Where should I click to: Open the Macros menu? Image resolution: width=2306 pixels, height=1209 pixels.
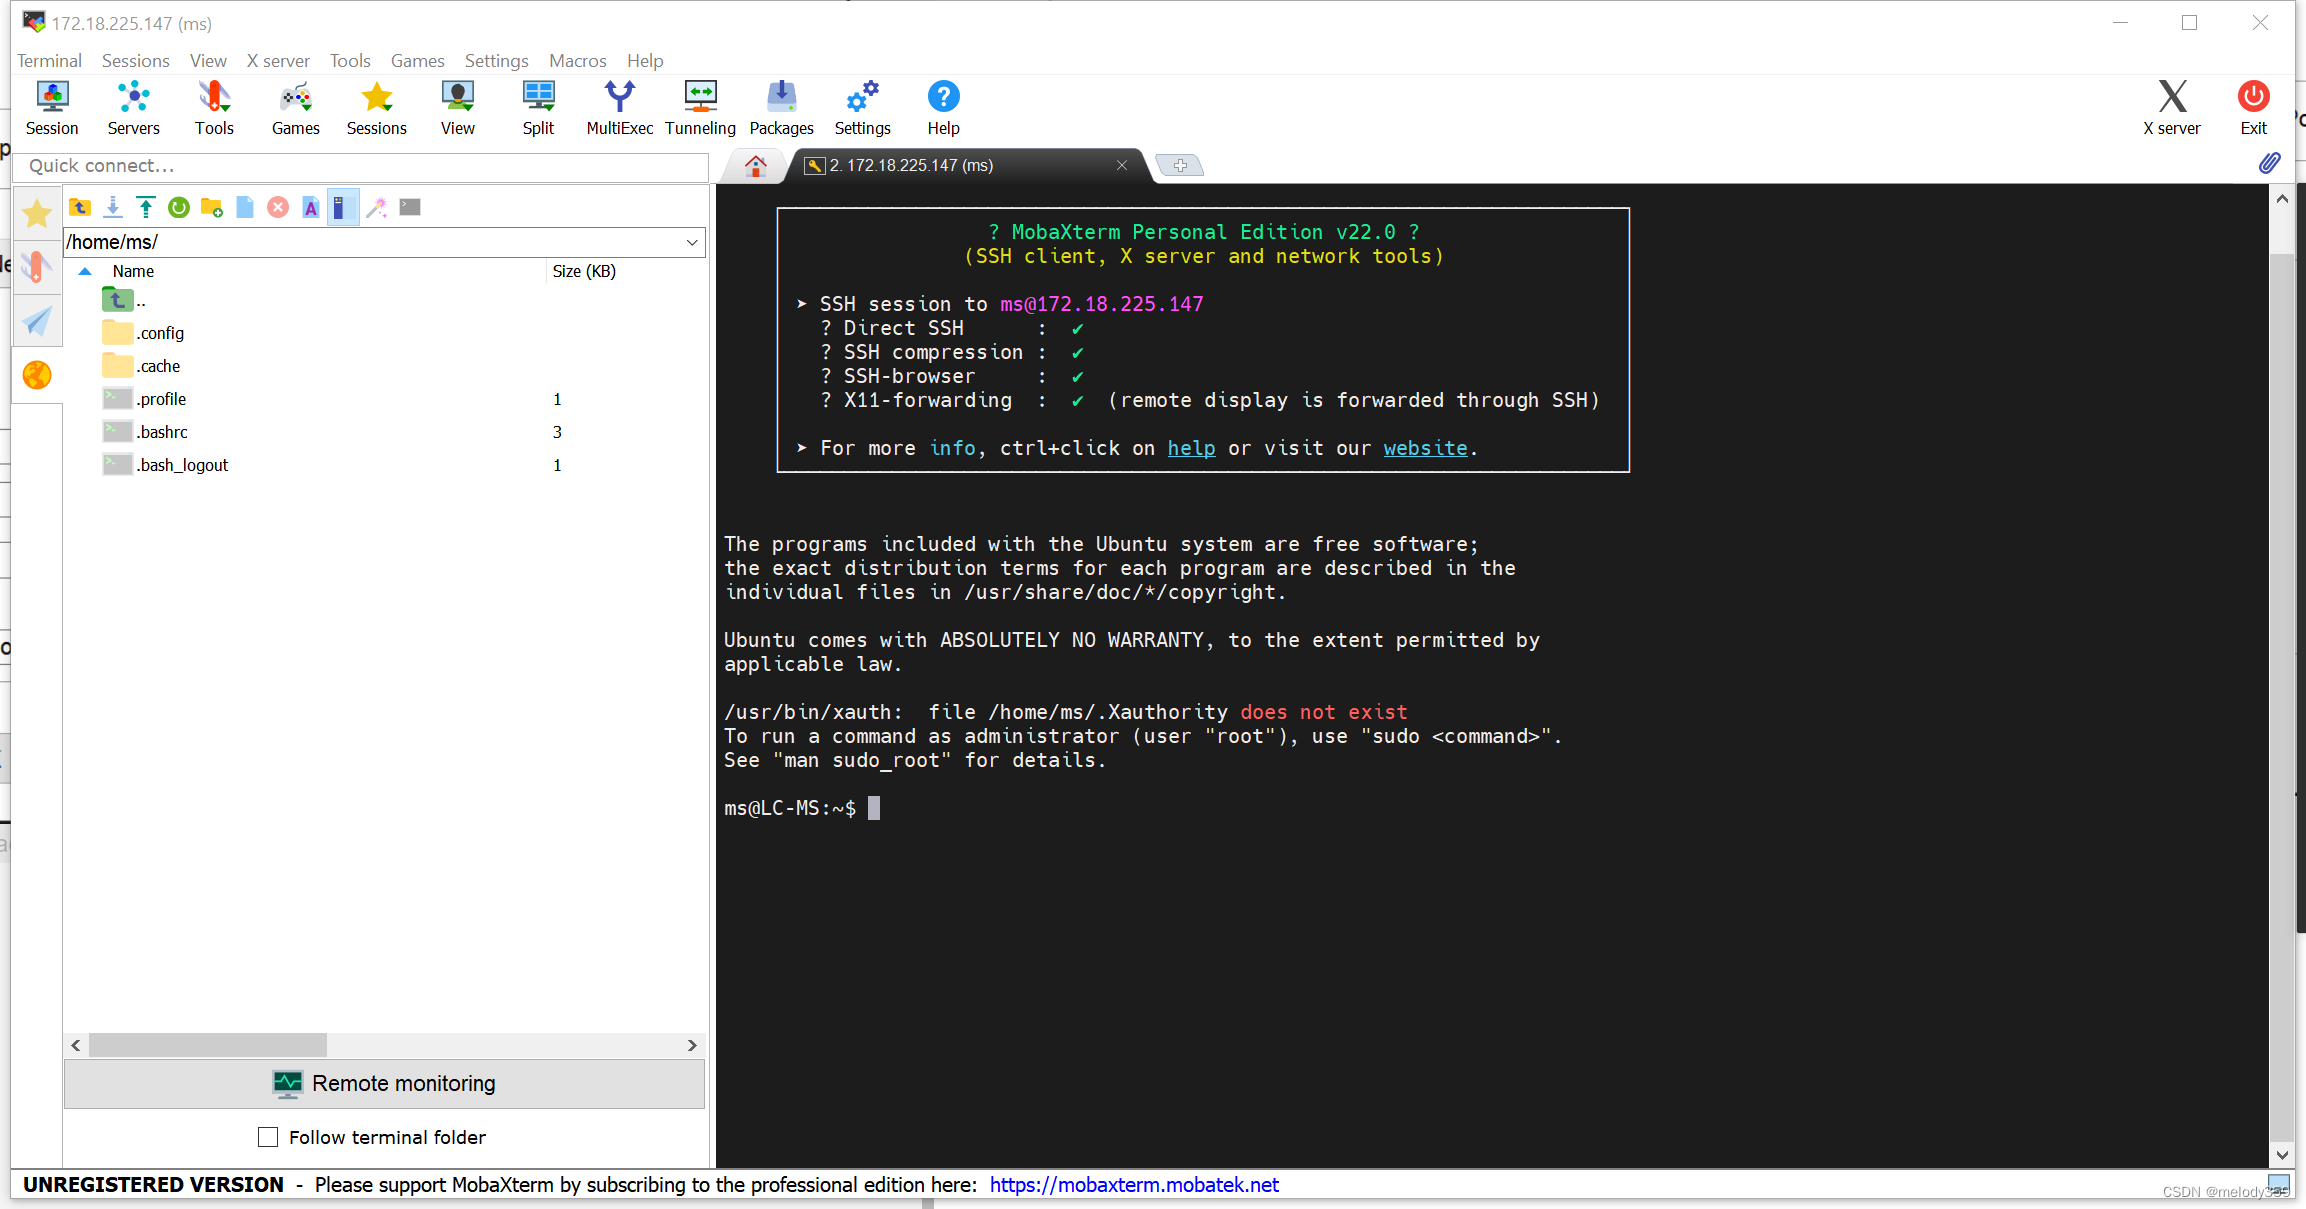577,61
